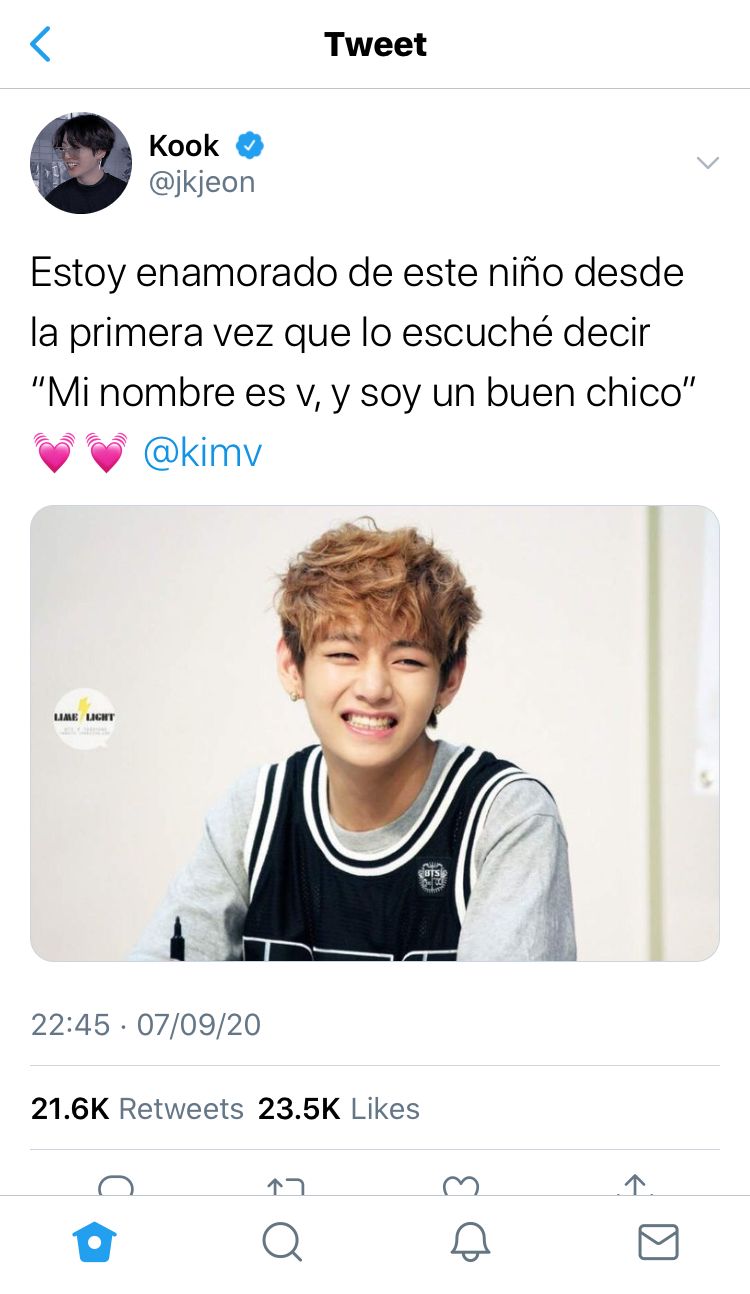
Task: Tap the back arrow icon
Action: coord(40,44)
